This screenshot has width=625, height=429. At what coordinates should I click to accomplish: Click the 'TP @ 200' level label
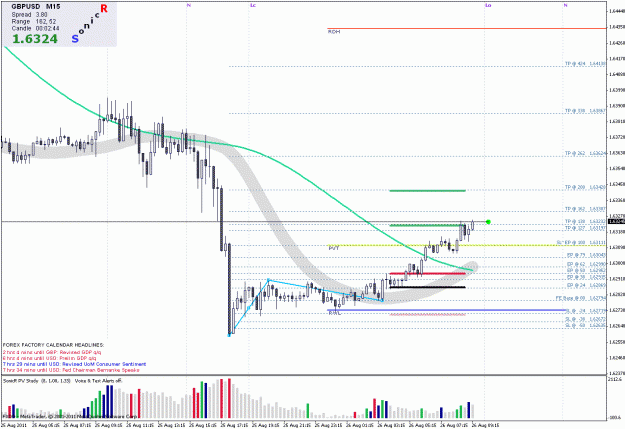585,187
